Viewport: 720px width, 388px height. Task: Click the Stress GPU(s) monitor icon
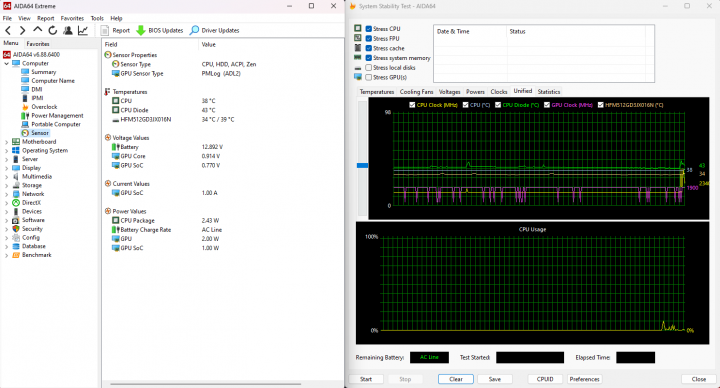click(x=358, y=77)
